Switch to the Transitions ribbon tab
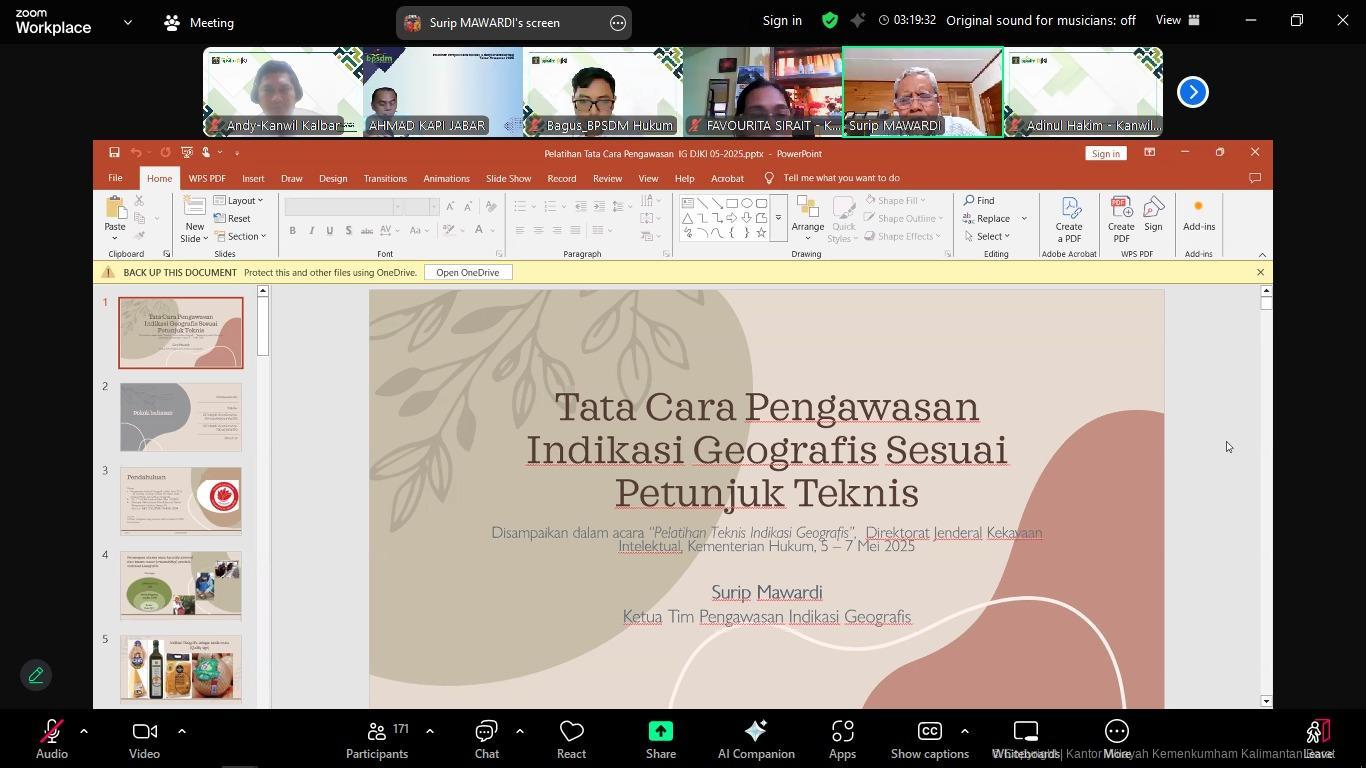This screenshot has width=1366, height=768. pyautogui.click(x=385, y=178)
